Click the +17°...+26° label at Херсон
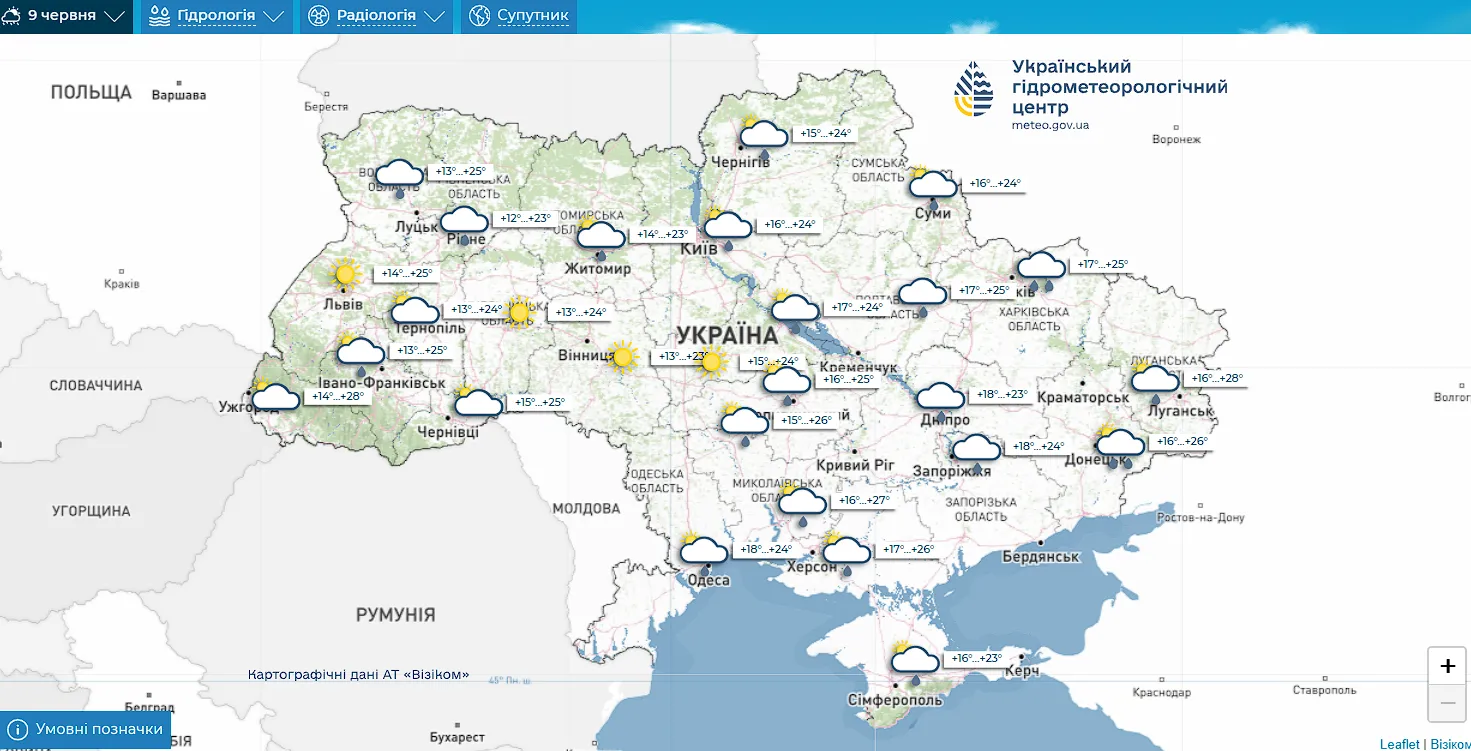This screenshot has height=751, width=1471. [x=908, y=549]
